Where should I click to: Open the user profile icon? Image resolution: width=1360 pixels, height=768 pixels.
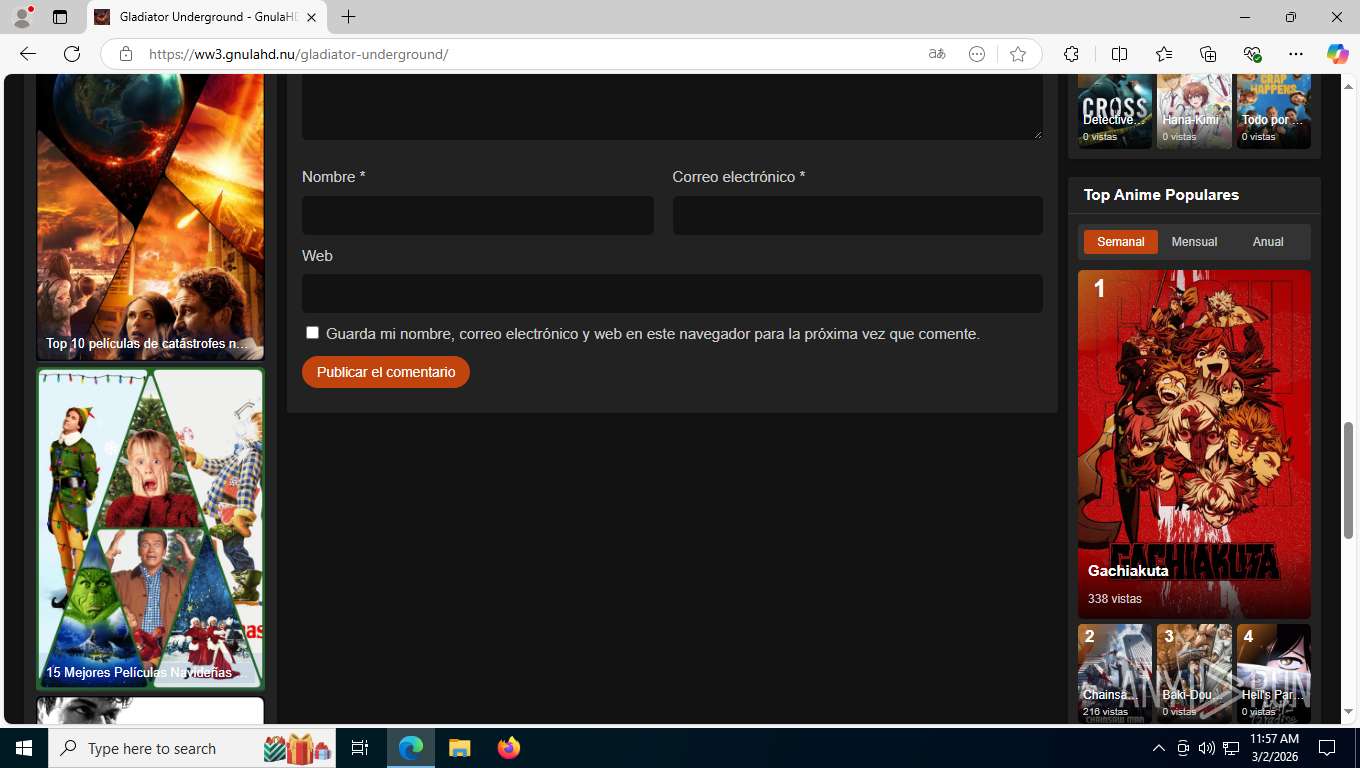click(x=22, y=17)
